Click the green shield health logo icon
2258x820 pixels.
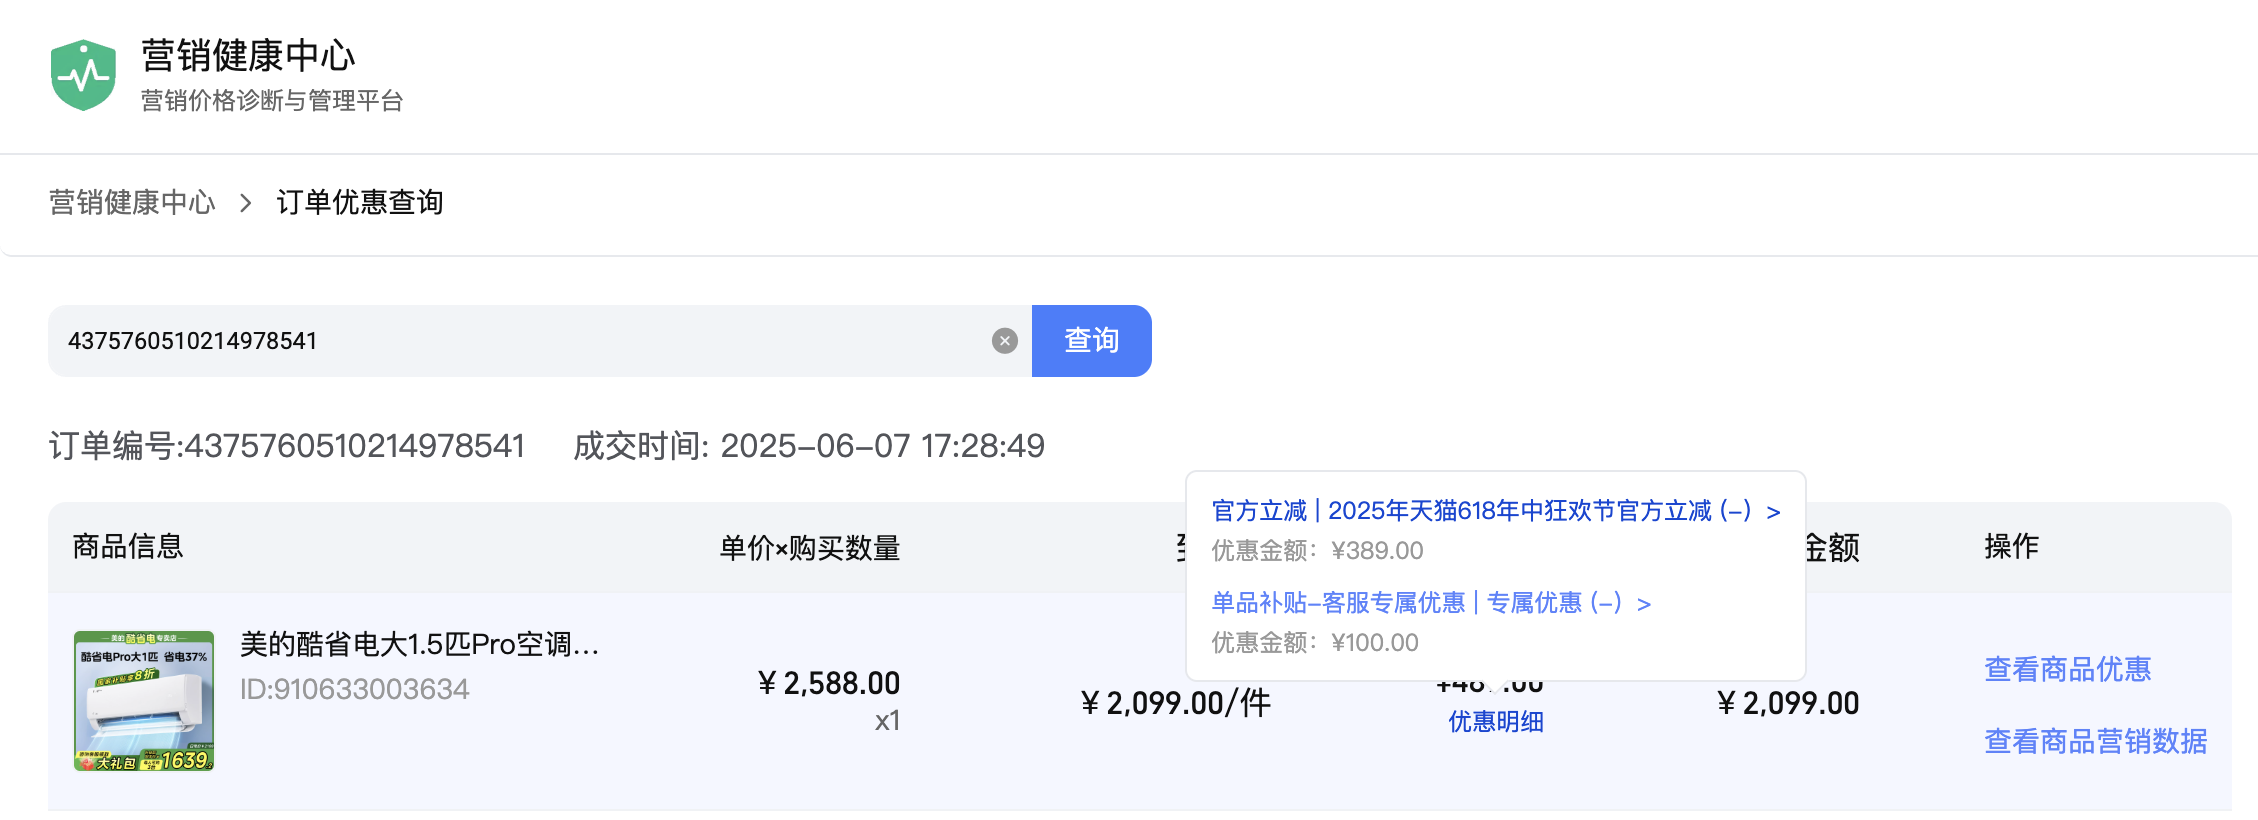pos(83,75)
